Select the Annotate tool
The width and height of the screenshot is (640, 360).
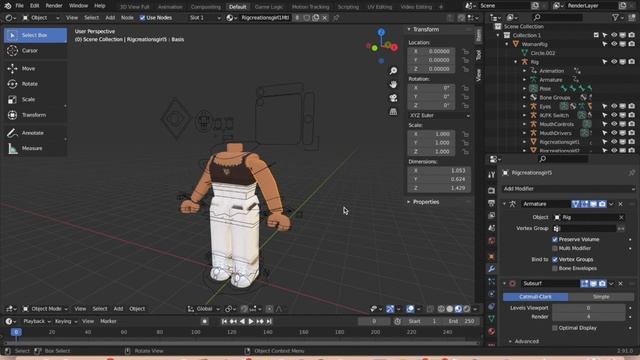(36, 133)
